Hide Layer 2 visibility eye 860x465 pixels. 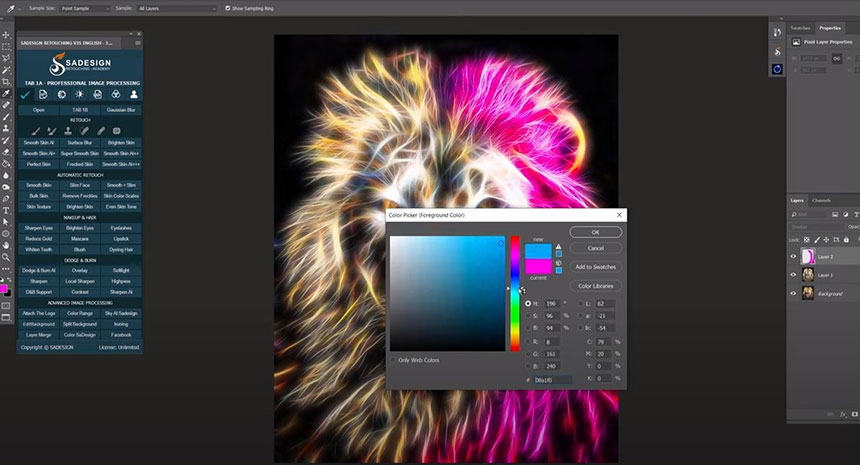[x=793, y=256]
